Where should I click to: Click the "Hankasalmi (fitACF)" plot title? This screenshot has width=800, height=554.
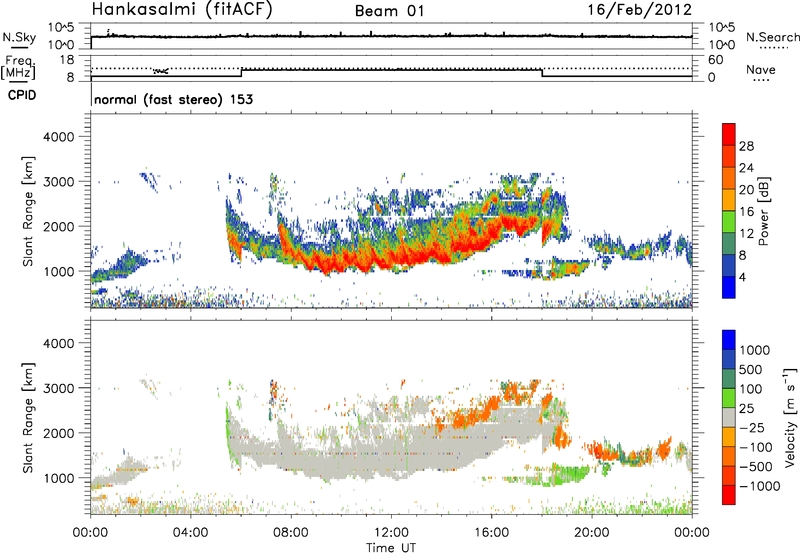click(x=182, y=10)
